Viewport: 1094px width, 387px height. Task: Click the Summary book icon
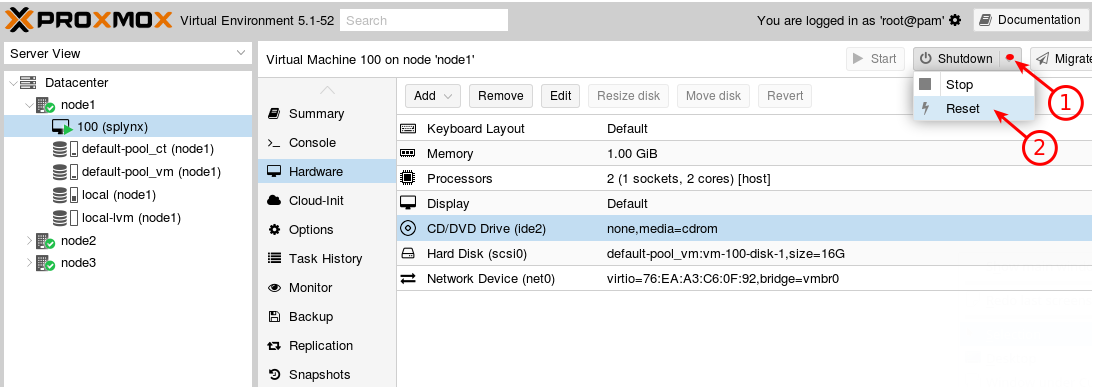pos(274,113)
